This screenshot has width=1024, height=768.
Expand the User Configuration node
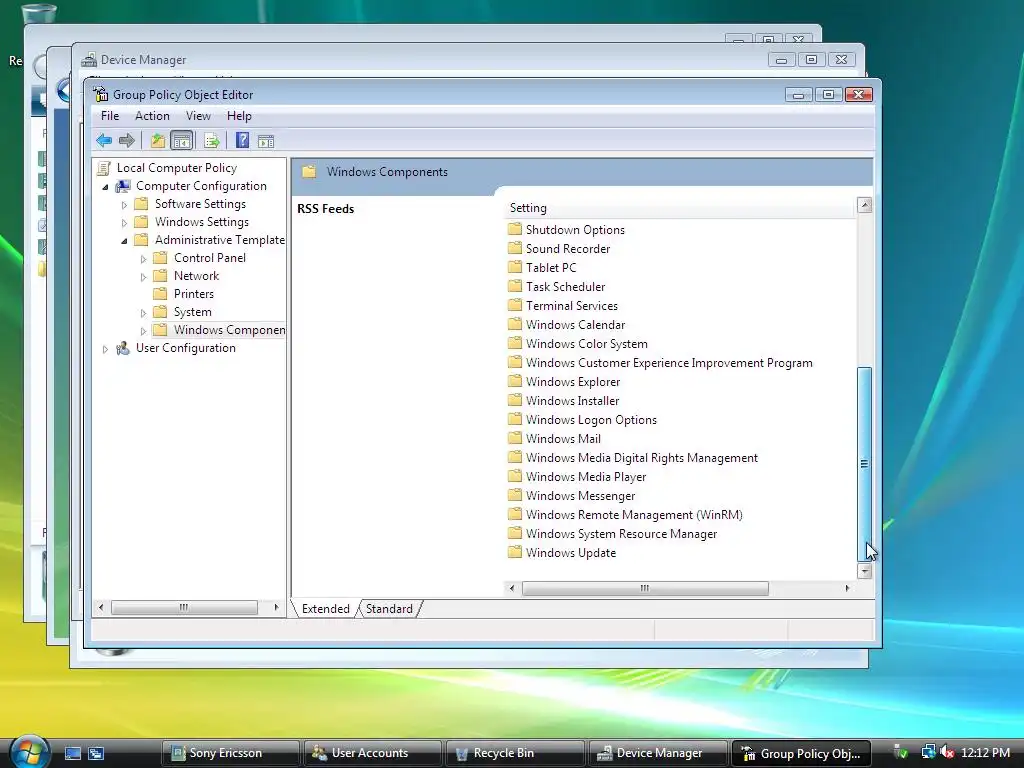click(105, 349)
